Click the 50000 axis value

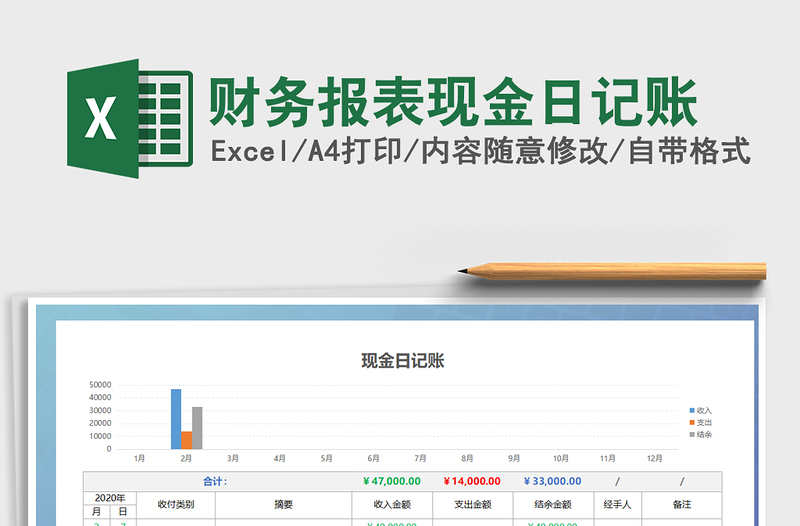coord(100,385)
